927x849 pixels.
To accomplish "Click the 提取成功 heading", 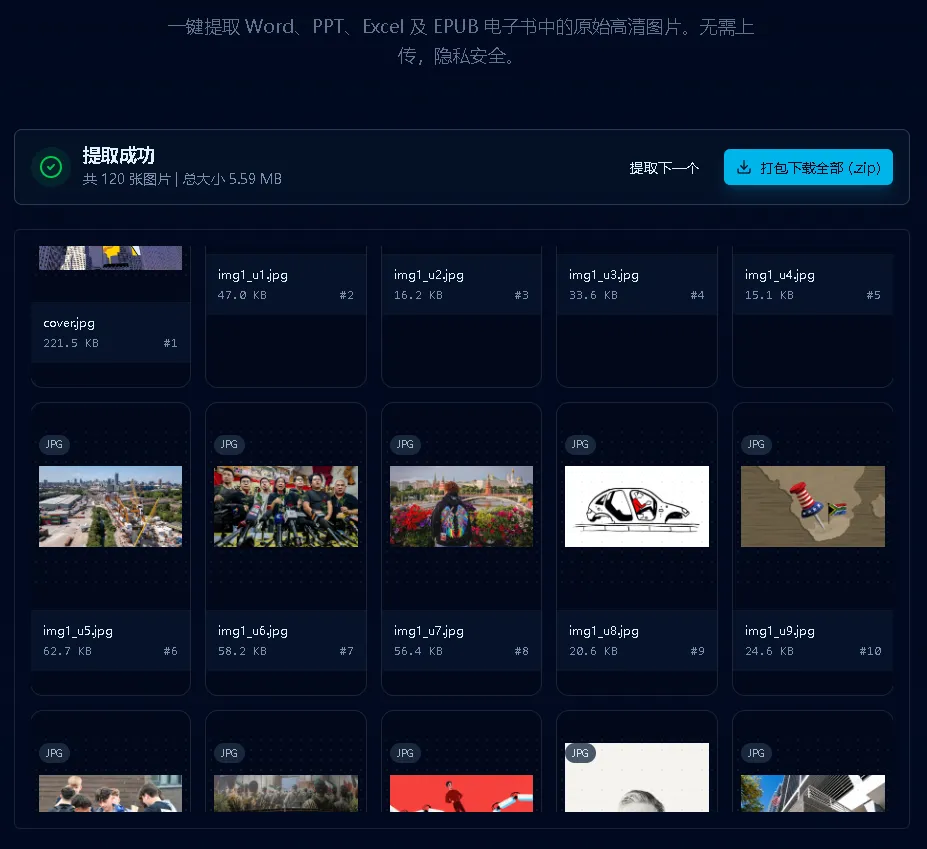I will pyautogui.click(x=118, y=155).
